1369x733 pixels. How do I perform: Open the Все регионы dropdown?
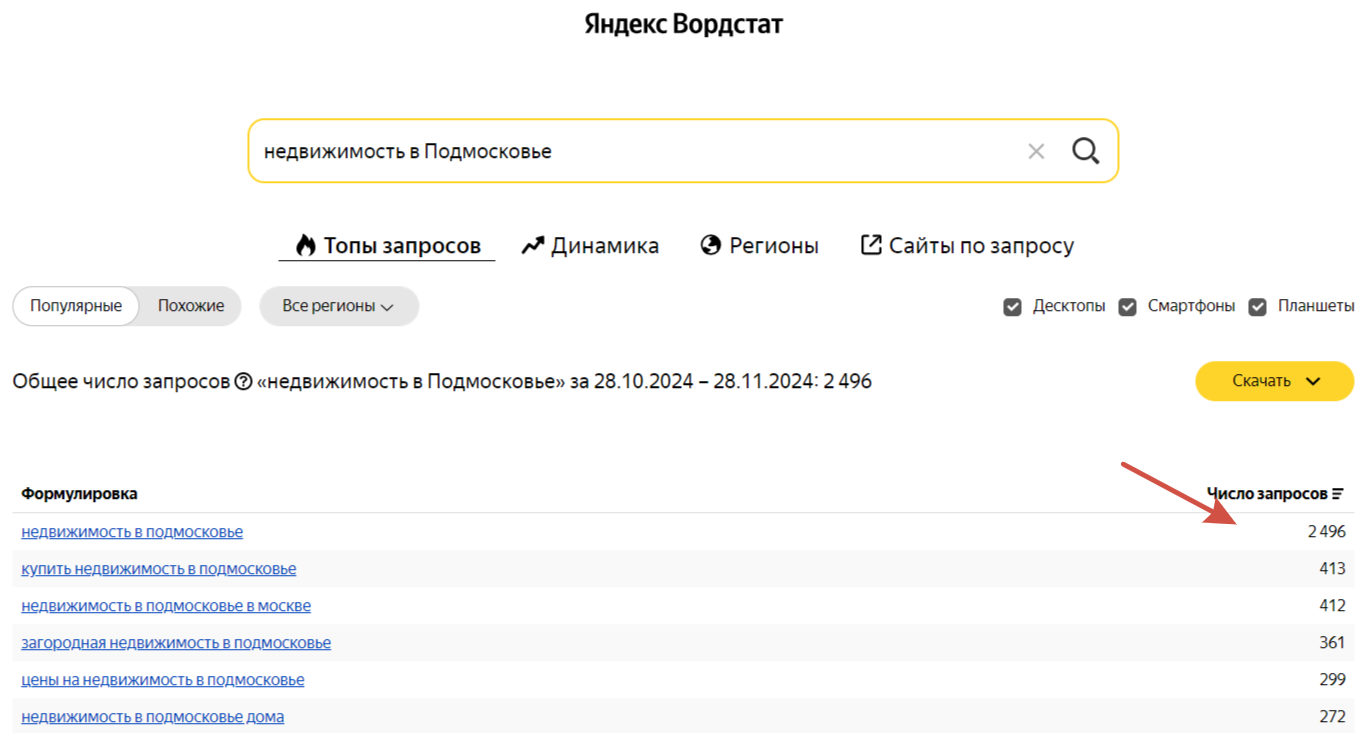pos(339,306)
